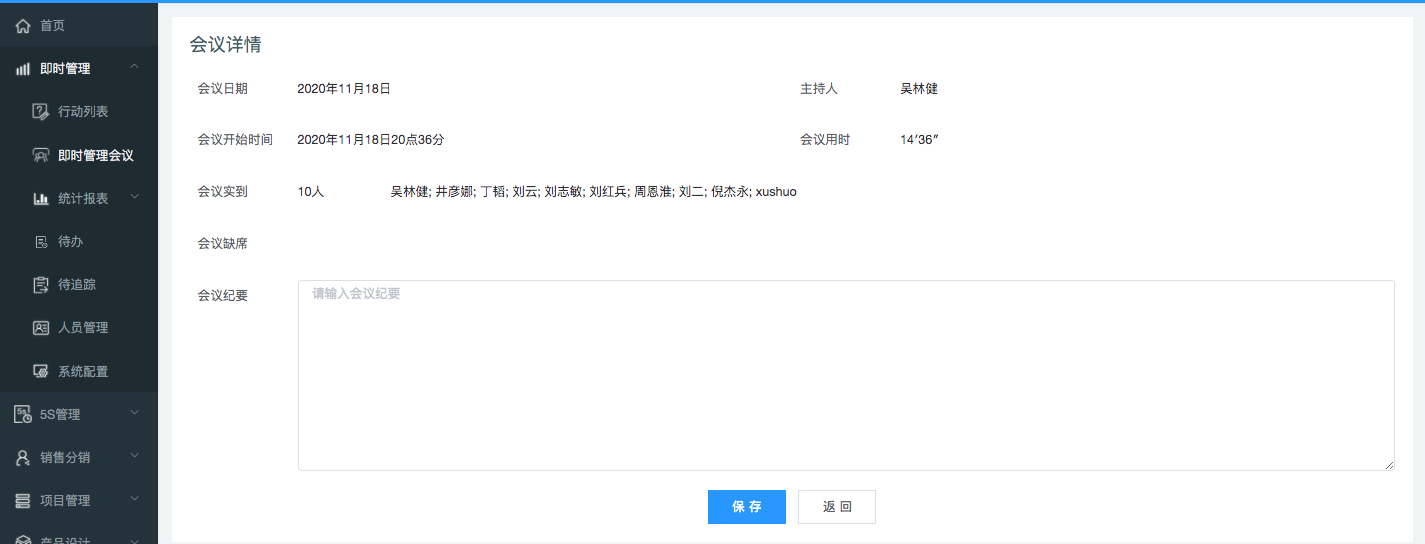This screenshot has width=1425, height=544.
Task: Click the 待办 document icon
Action: (x=41, y=242)
